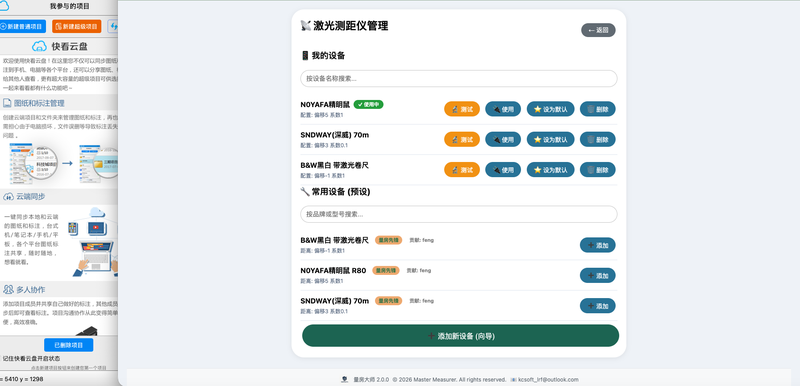Image resolution: width=800 pixels, height=386 pixels.
Task: Delete SNDWAY(深威) 70m from my devices
Action: coord(597,139)
